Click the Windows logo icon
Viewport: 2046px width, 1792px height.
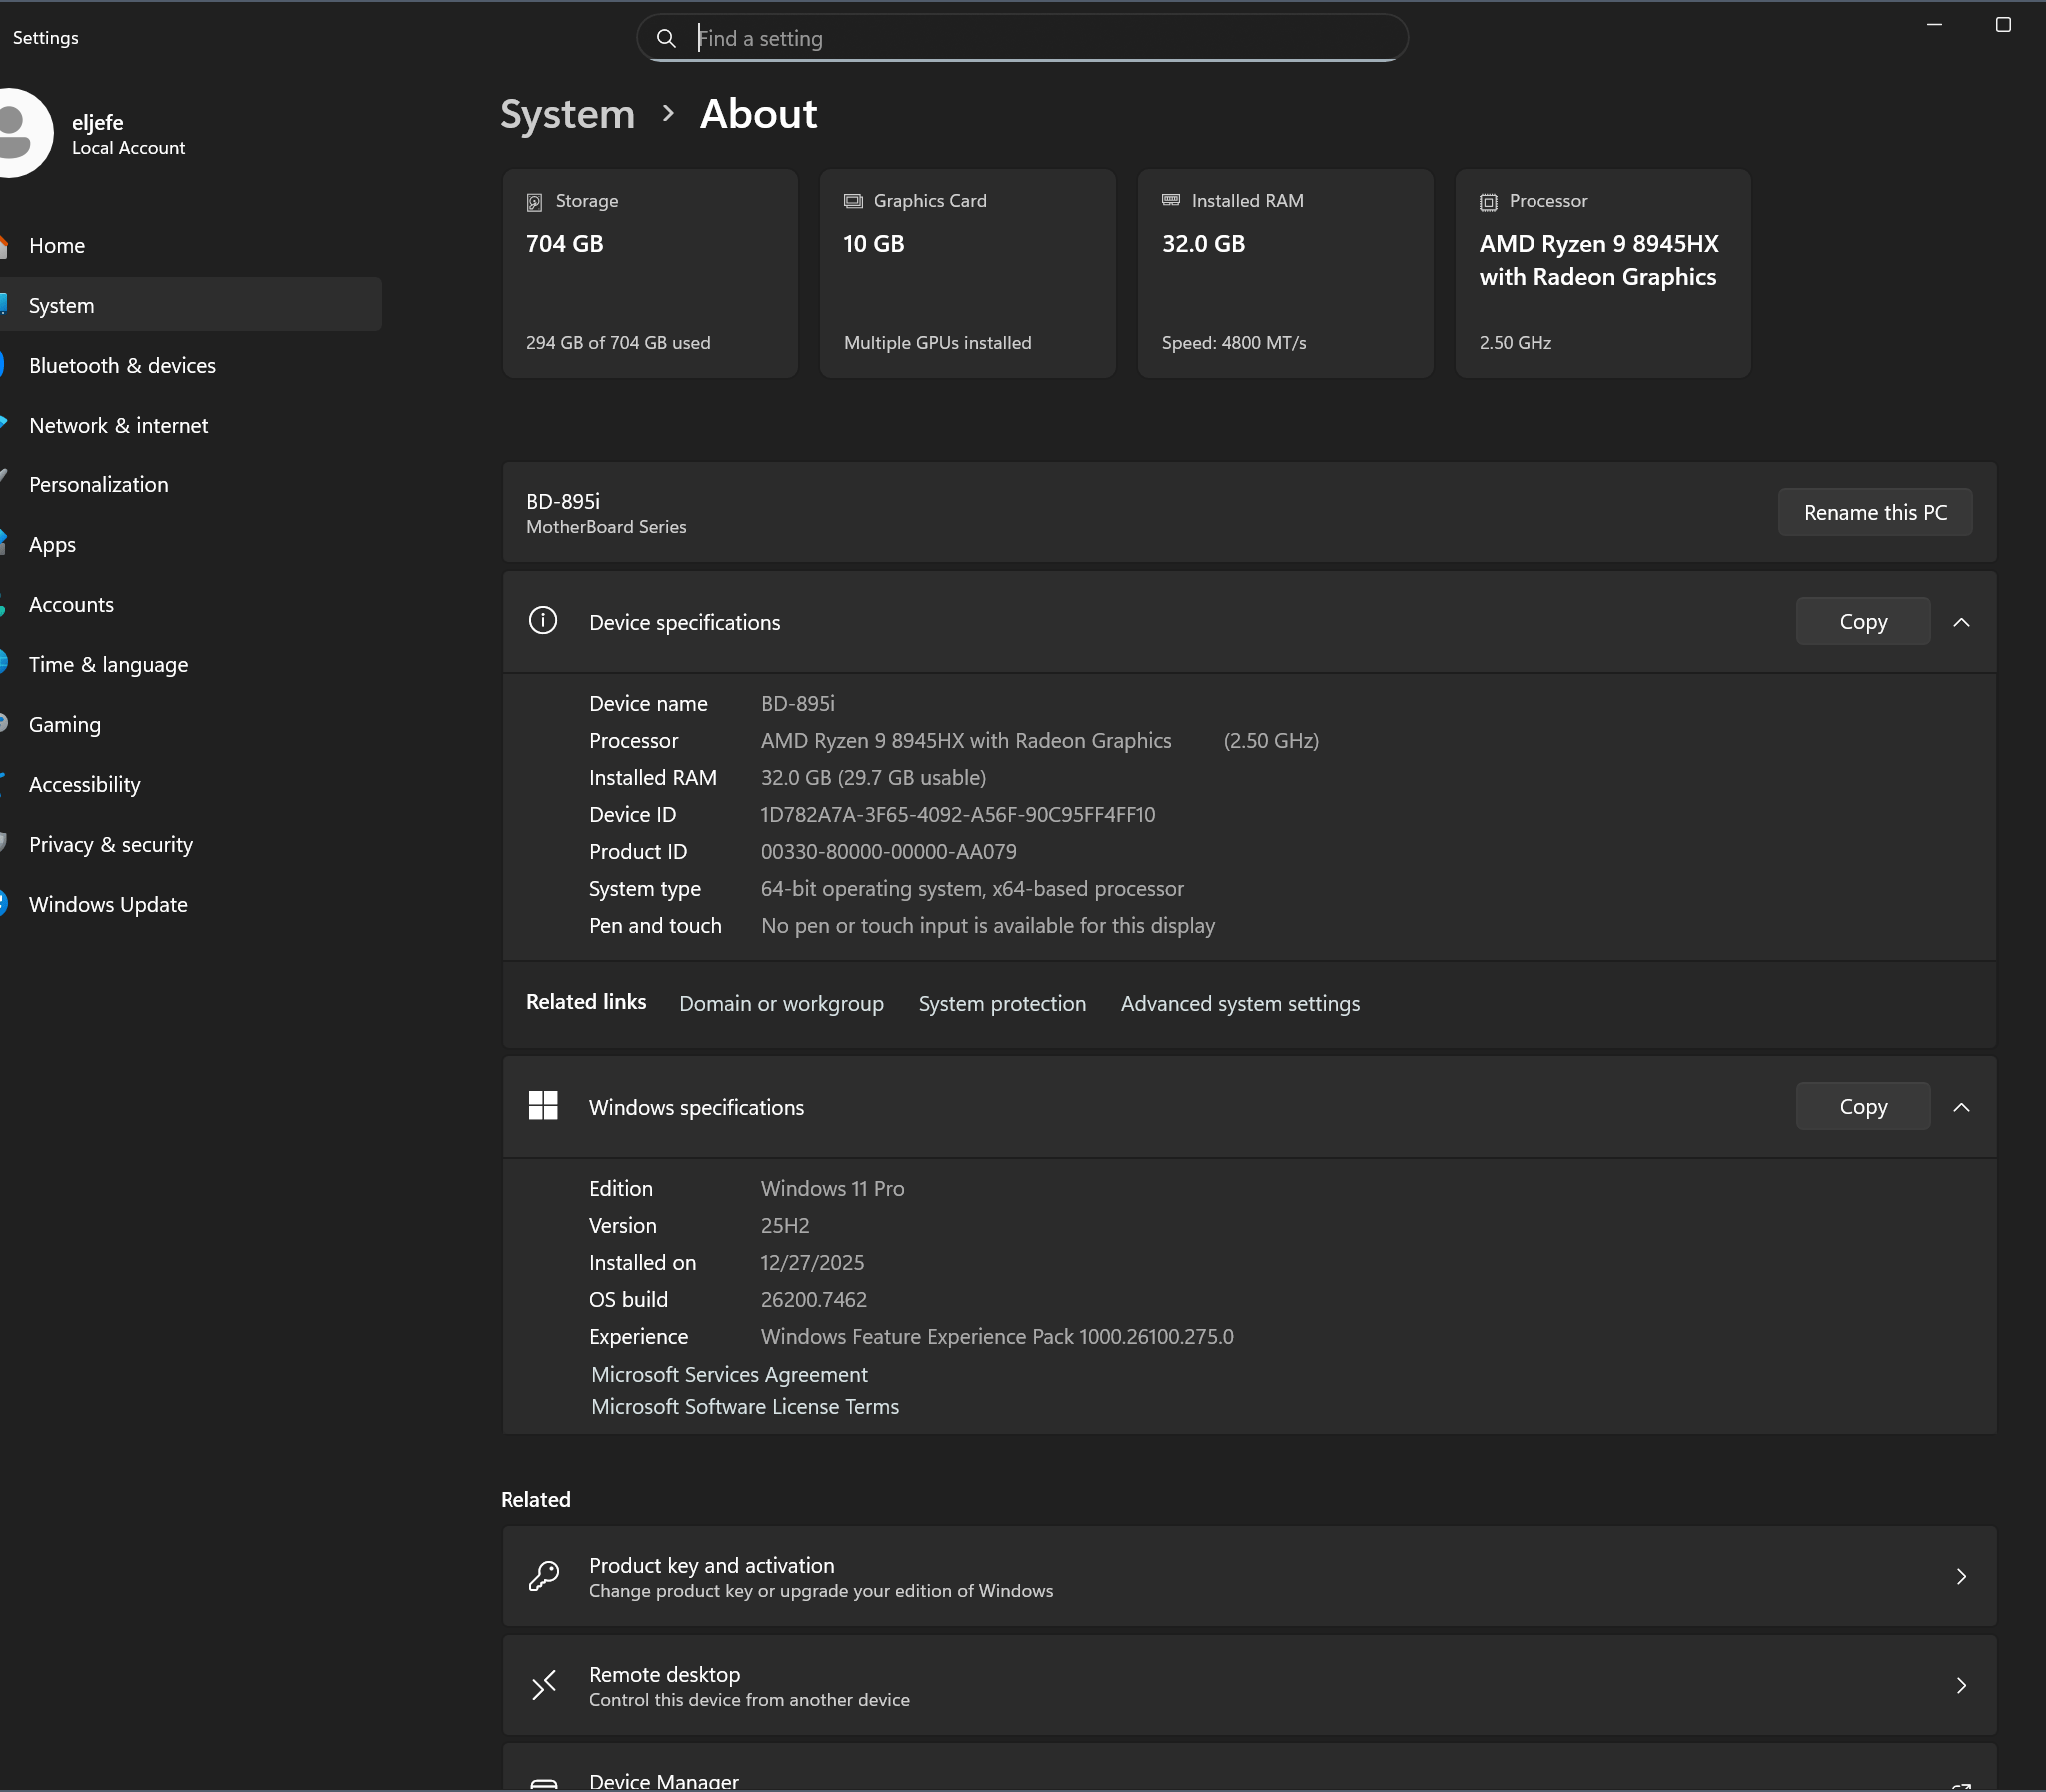(x=543, y=1106)
